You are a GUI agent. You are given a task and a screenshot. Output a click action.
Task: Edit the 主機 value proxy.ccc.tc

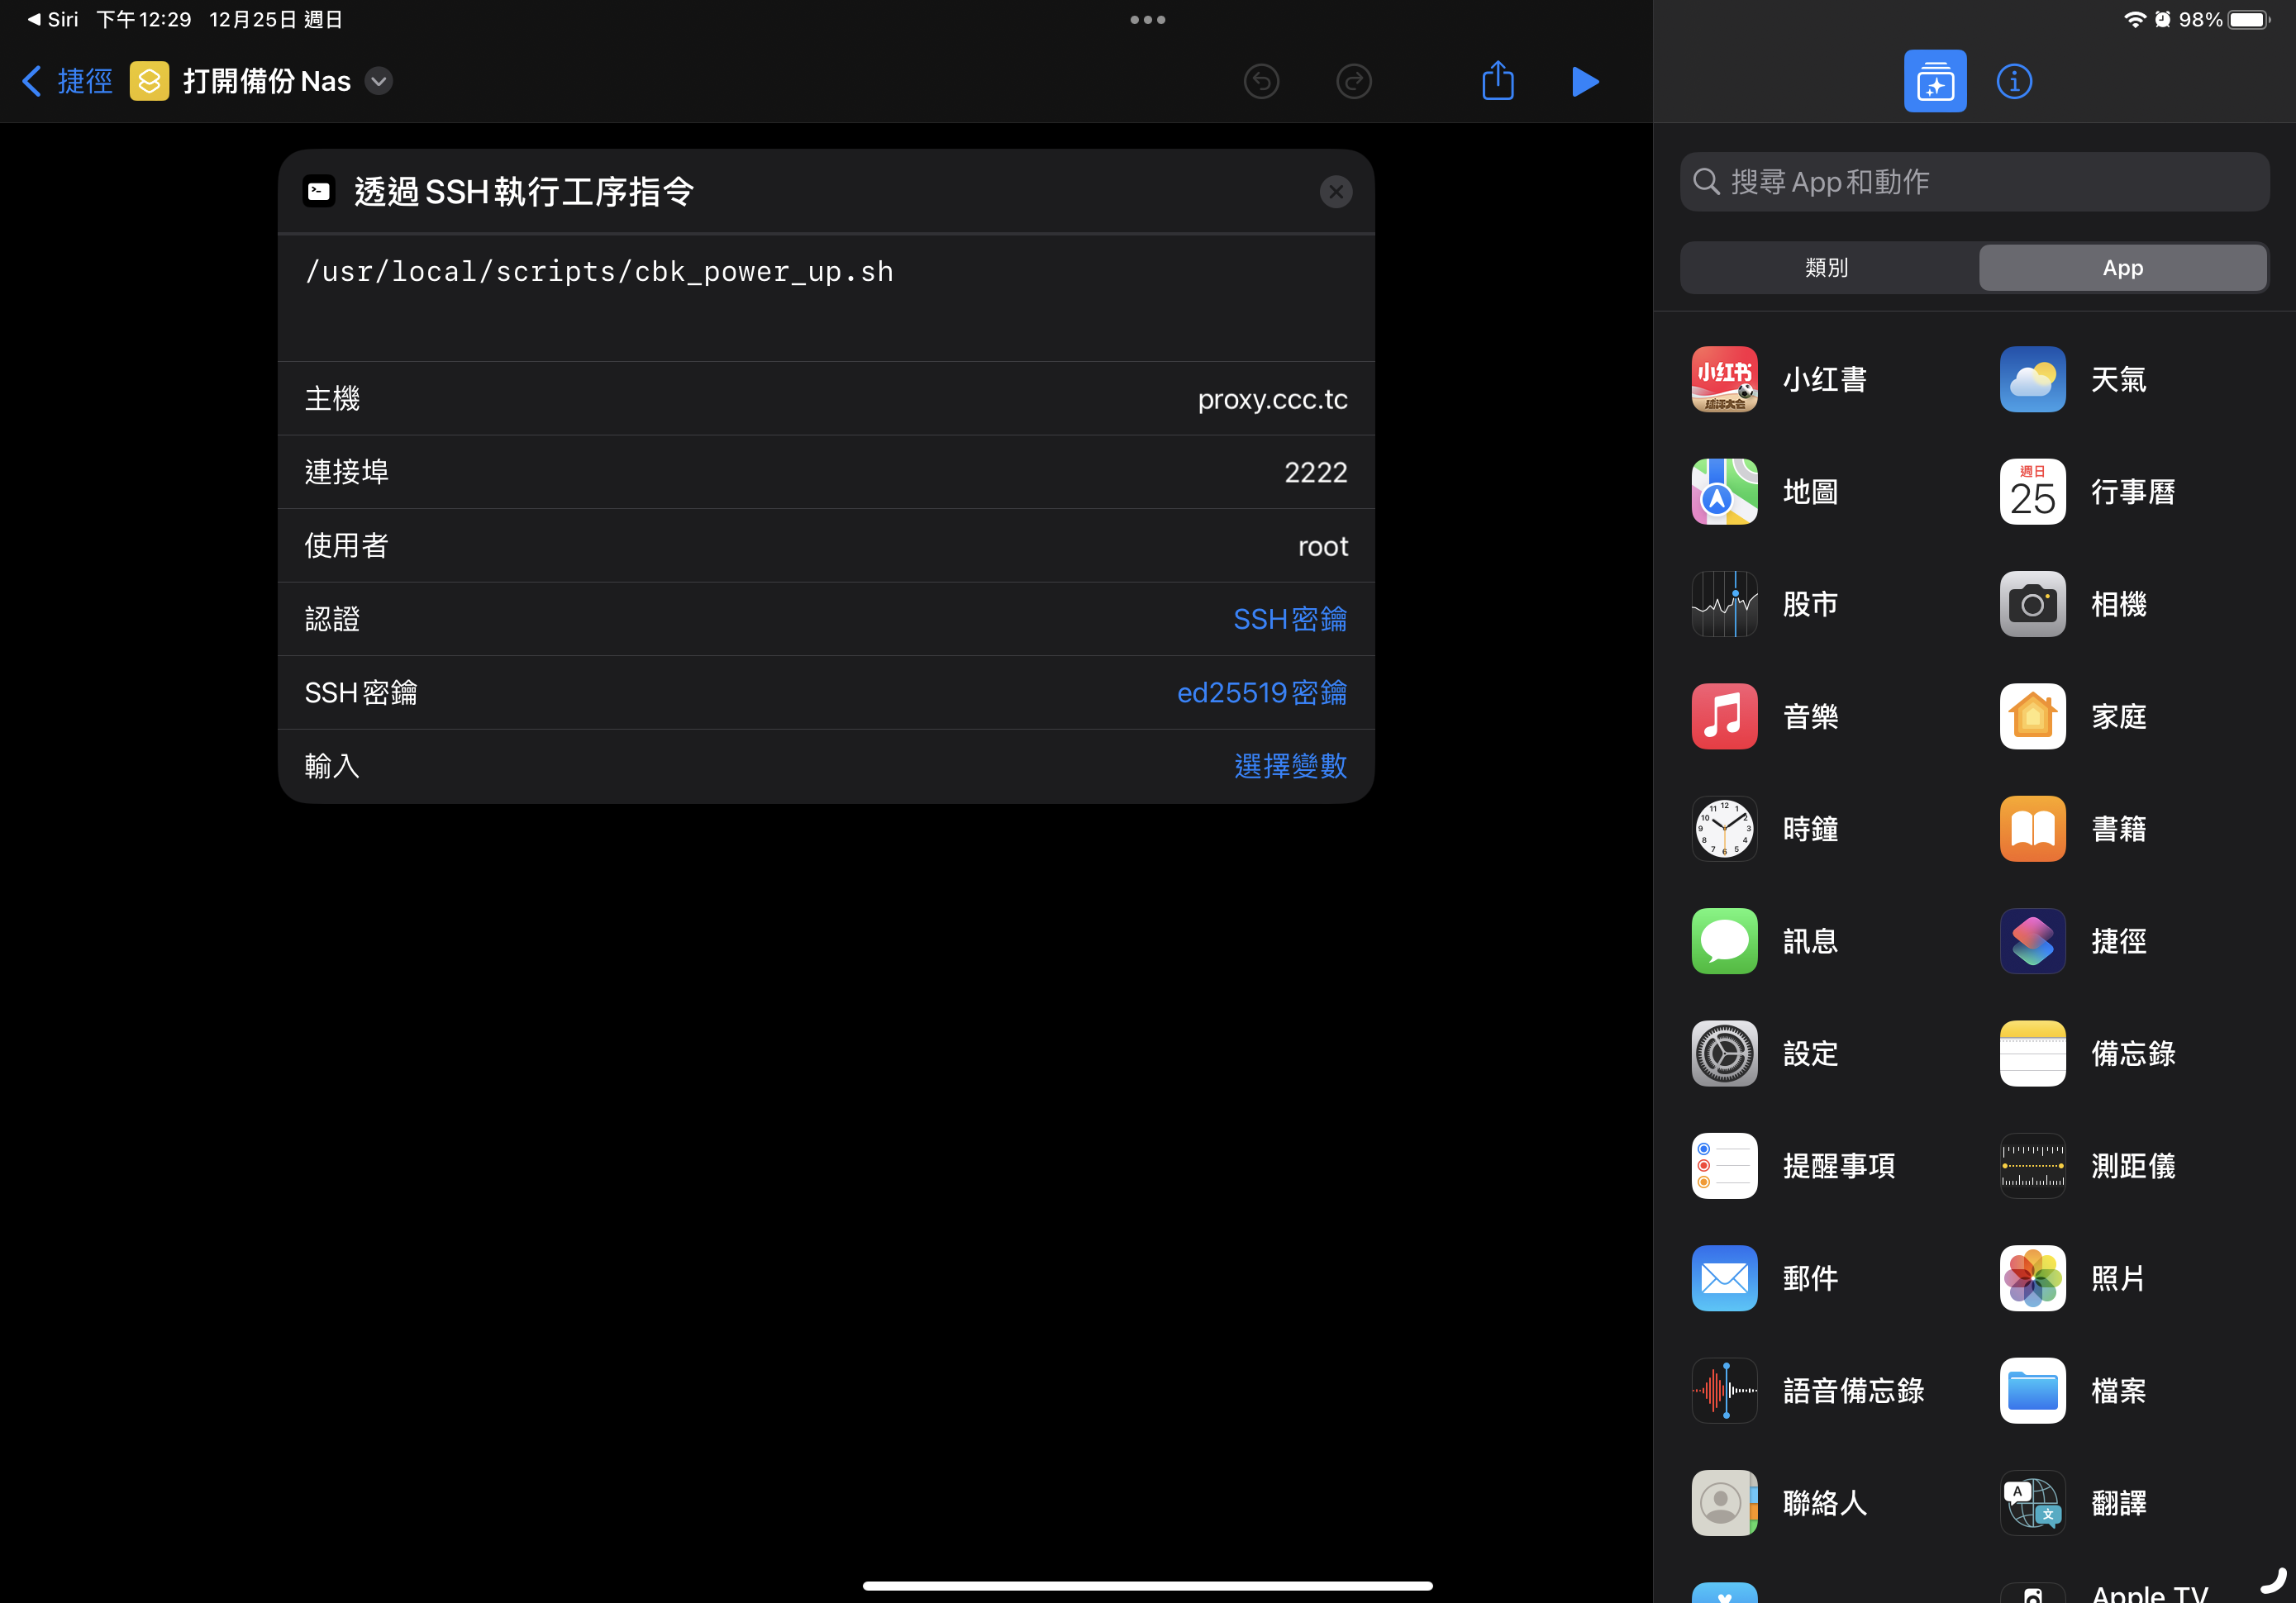[1272, 398]
